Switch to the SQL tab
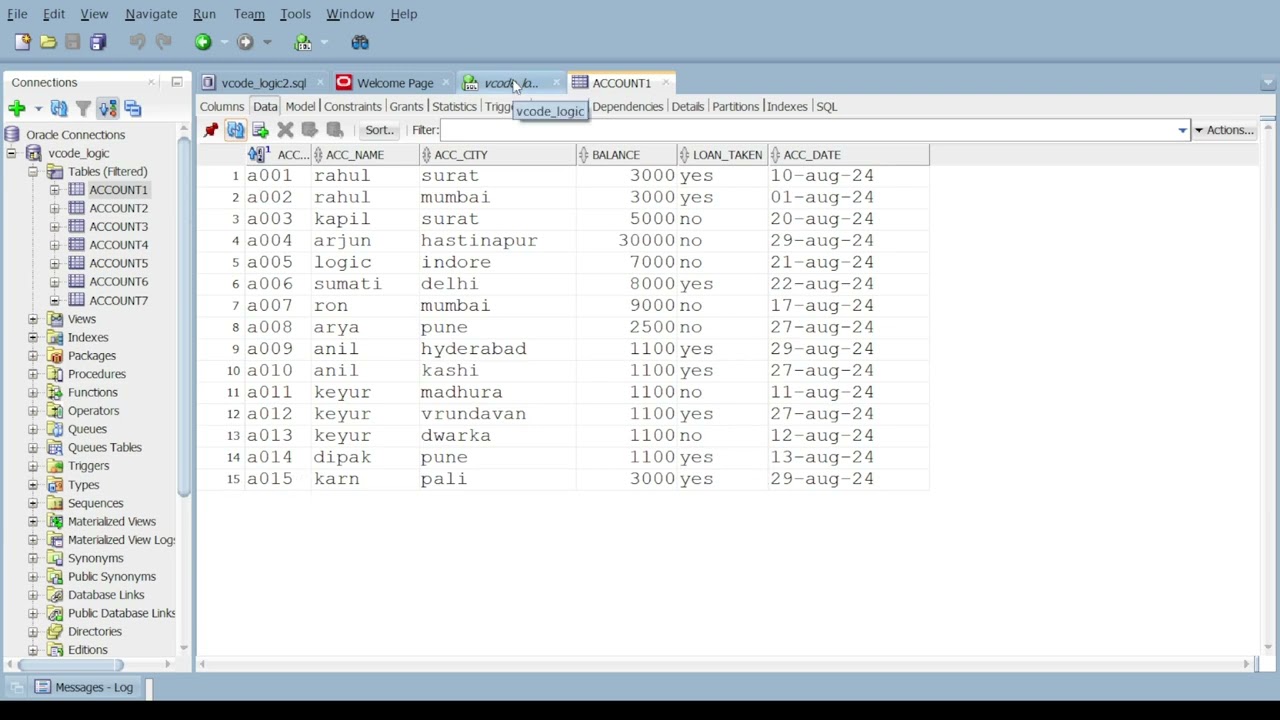The height and width of the screenshot is (720, 1280). pos(826,106)
